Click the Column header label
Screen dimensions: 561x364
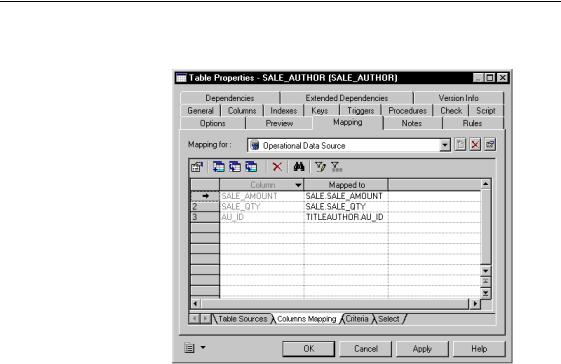(263, 185)
